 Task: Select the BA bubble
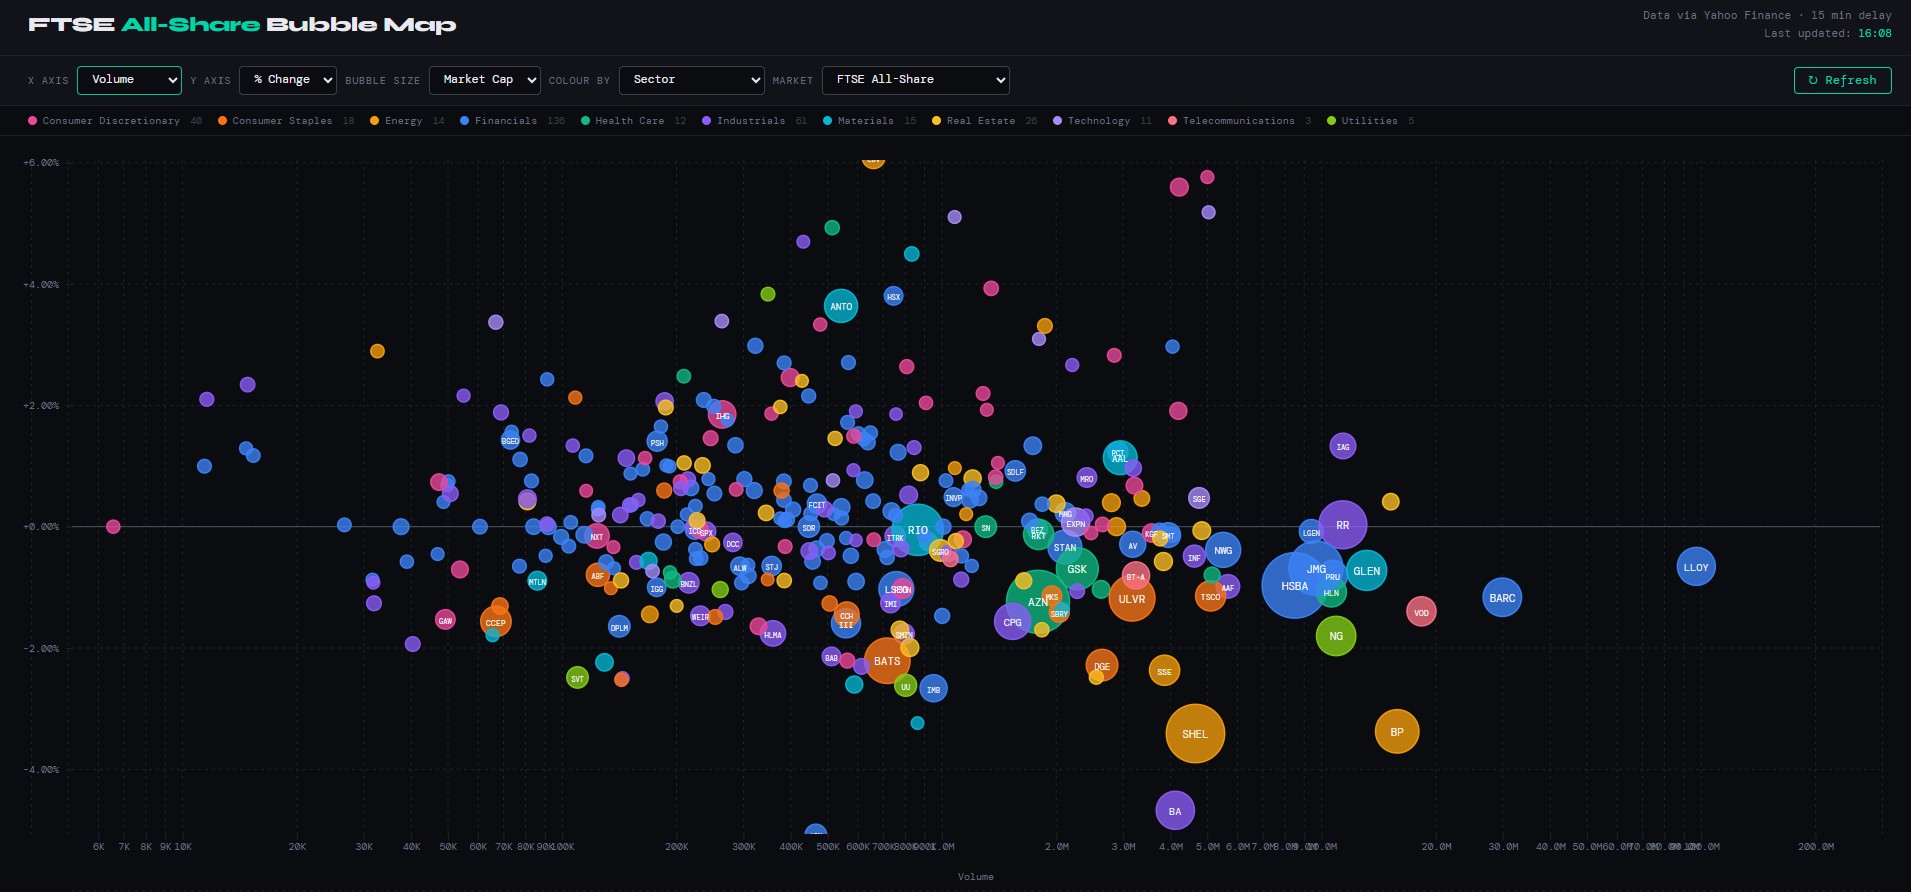tap(1175, 811)
